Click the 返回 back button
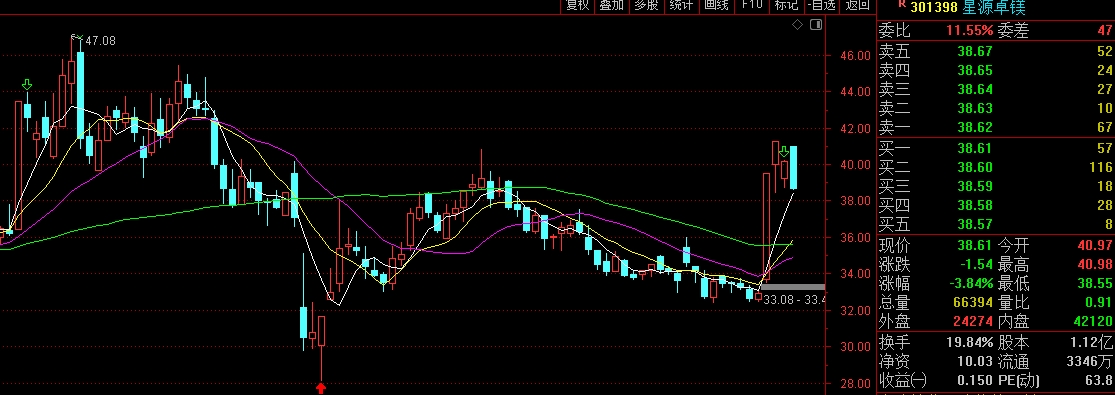The width and height of the screenshot is (1115, 395). point(857,6)
